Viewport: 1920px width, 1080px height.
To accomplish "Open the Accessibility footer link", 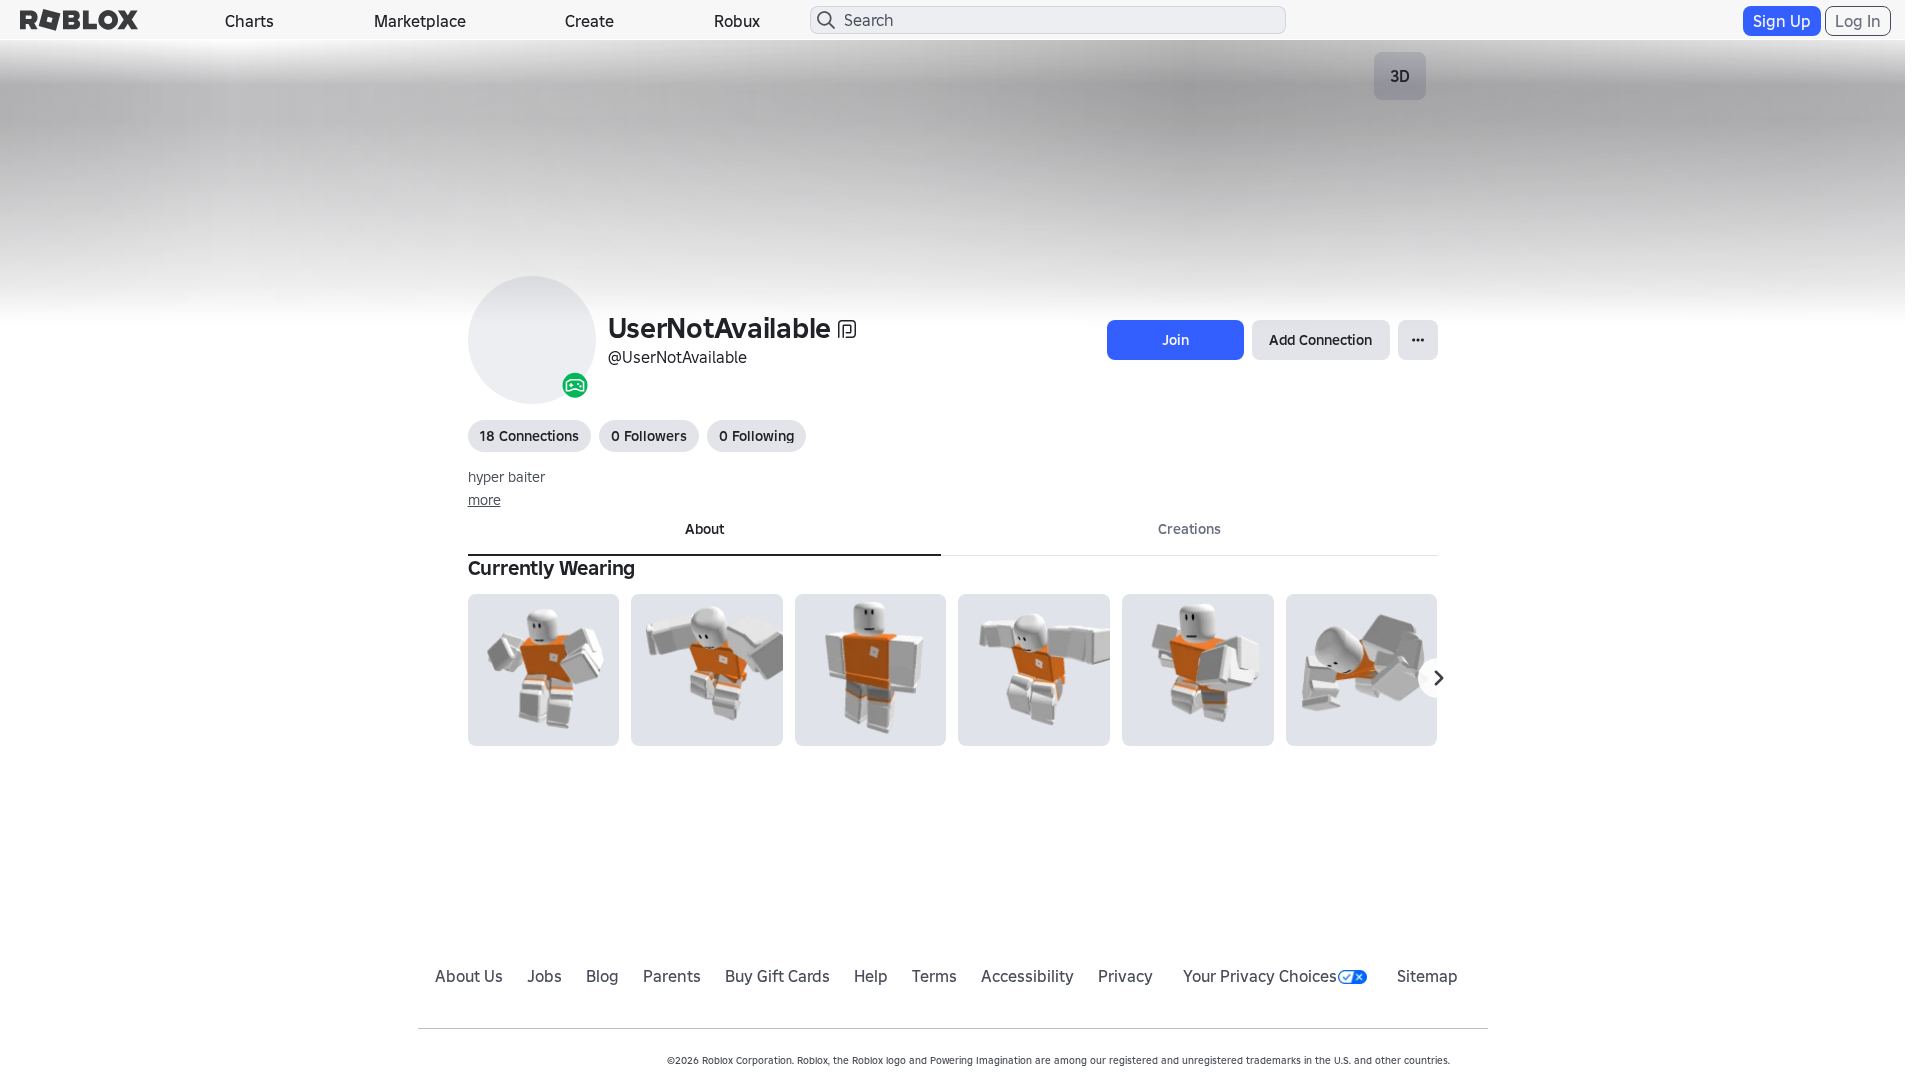I will click(1027, 976).
